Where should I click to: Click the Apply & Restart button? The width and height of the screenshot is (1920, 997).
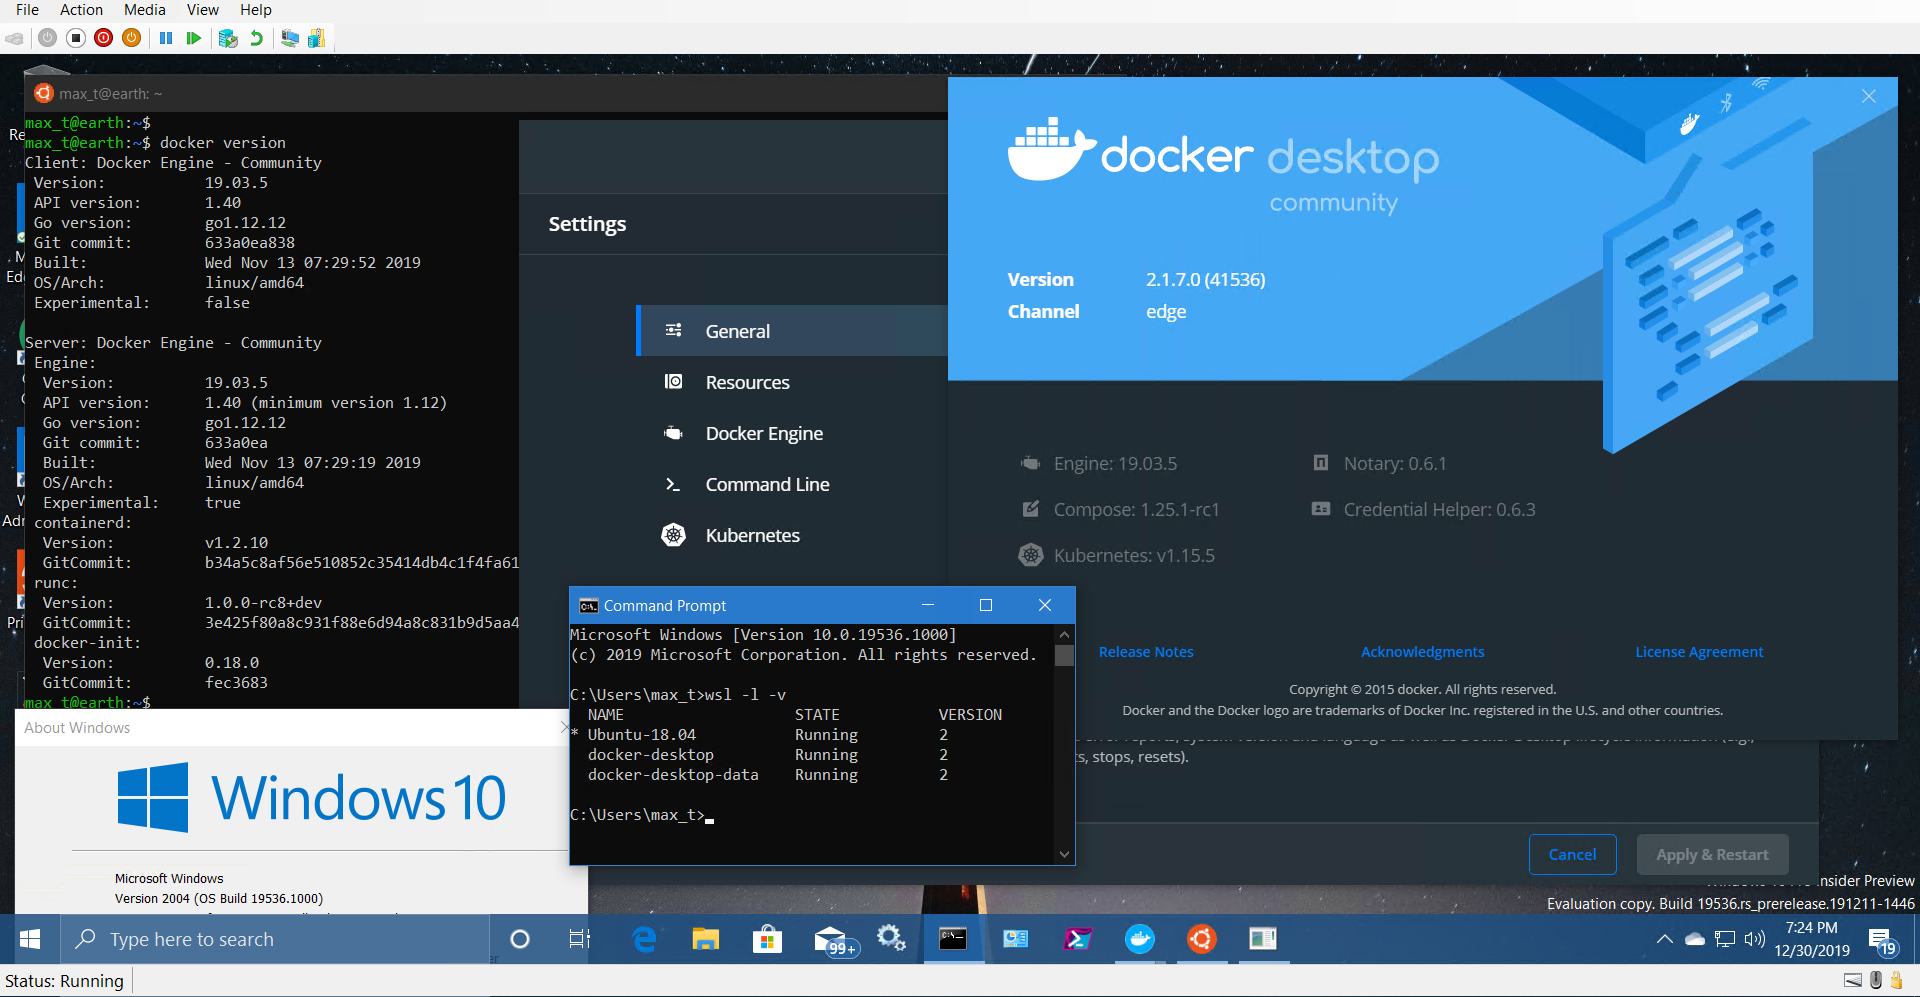[x=1712, y=854]
